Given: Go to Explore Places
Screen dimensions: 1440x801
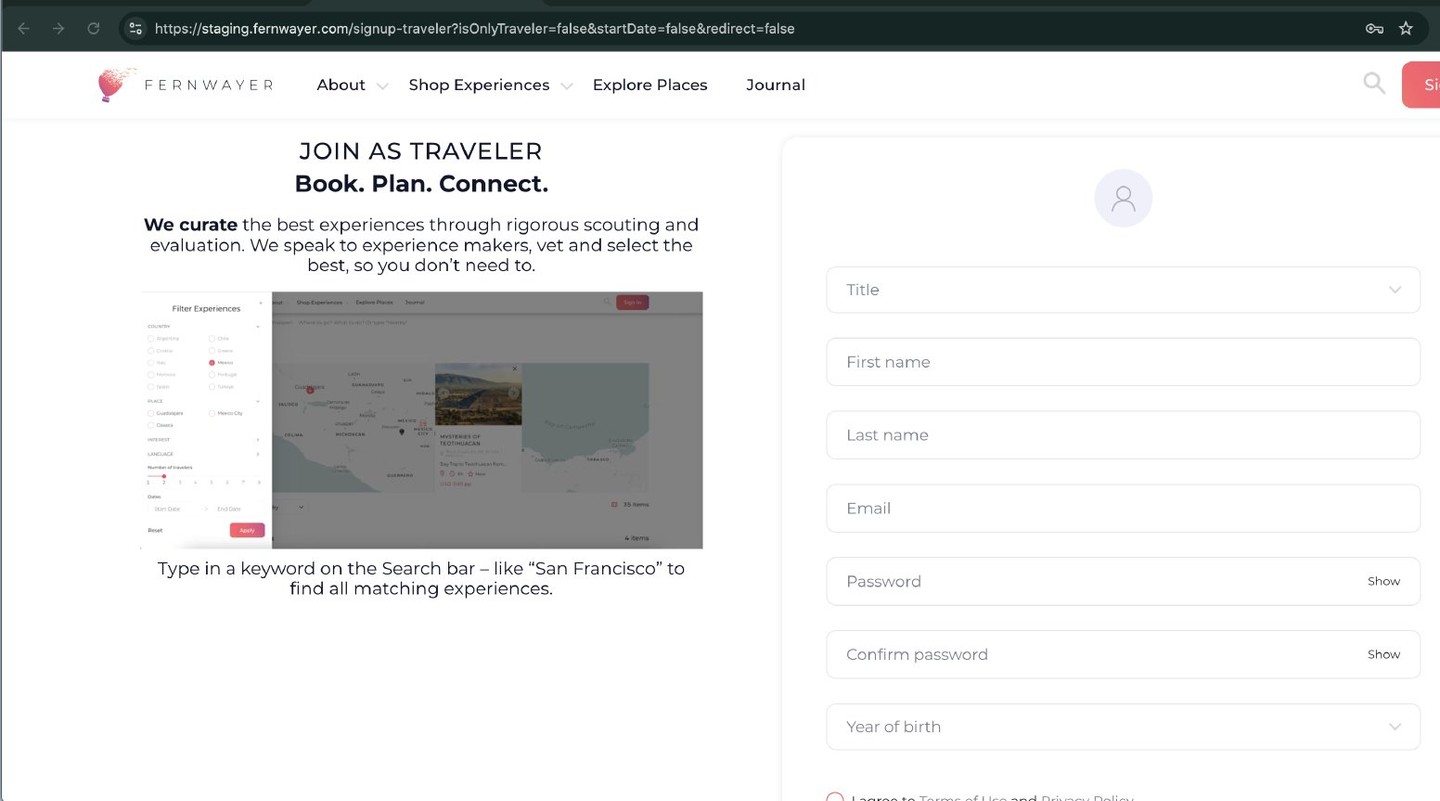Looking at the screenshot, I should [650, 85].
